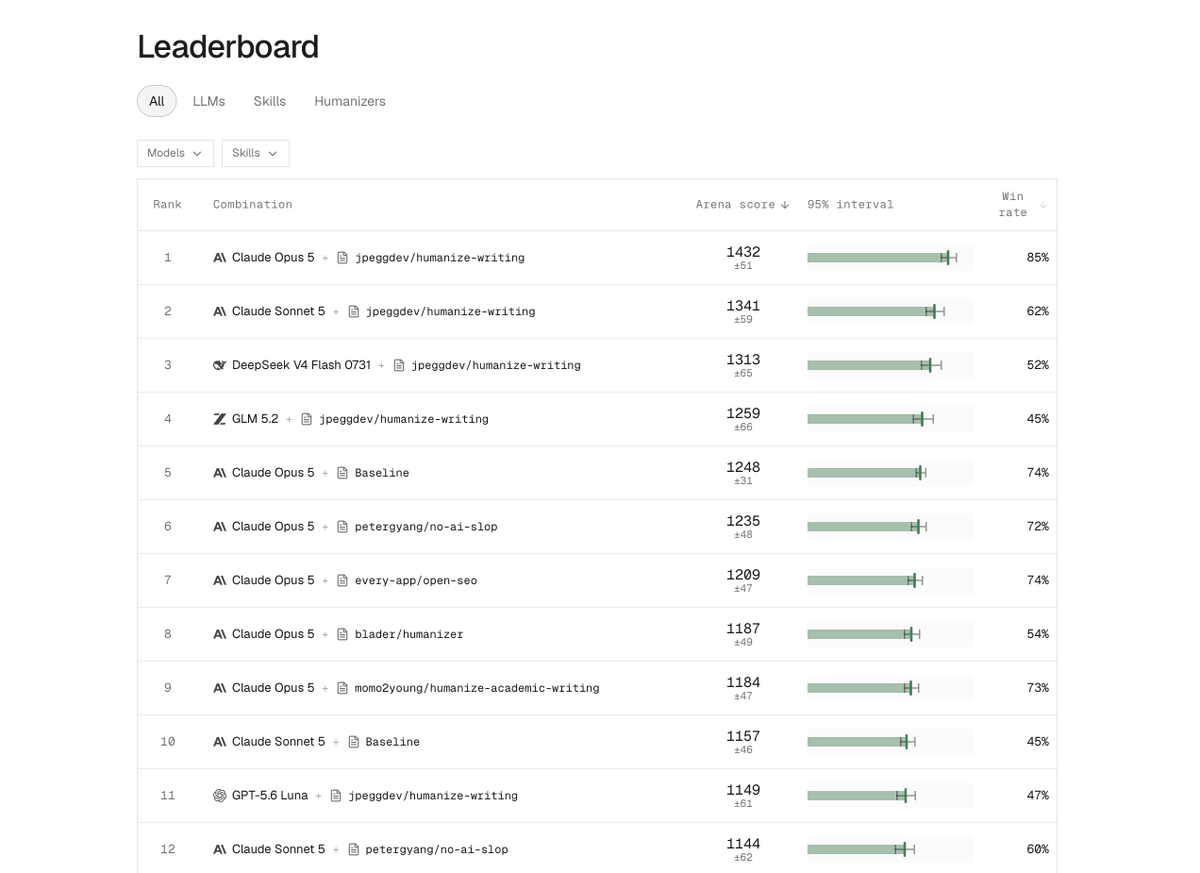Viewport: 1200px width, 873px height.
Task: Click the GLM 5.2 Z logo icon
Action: click(220, 419)
